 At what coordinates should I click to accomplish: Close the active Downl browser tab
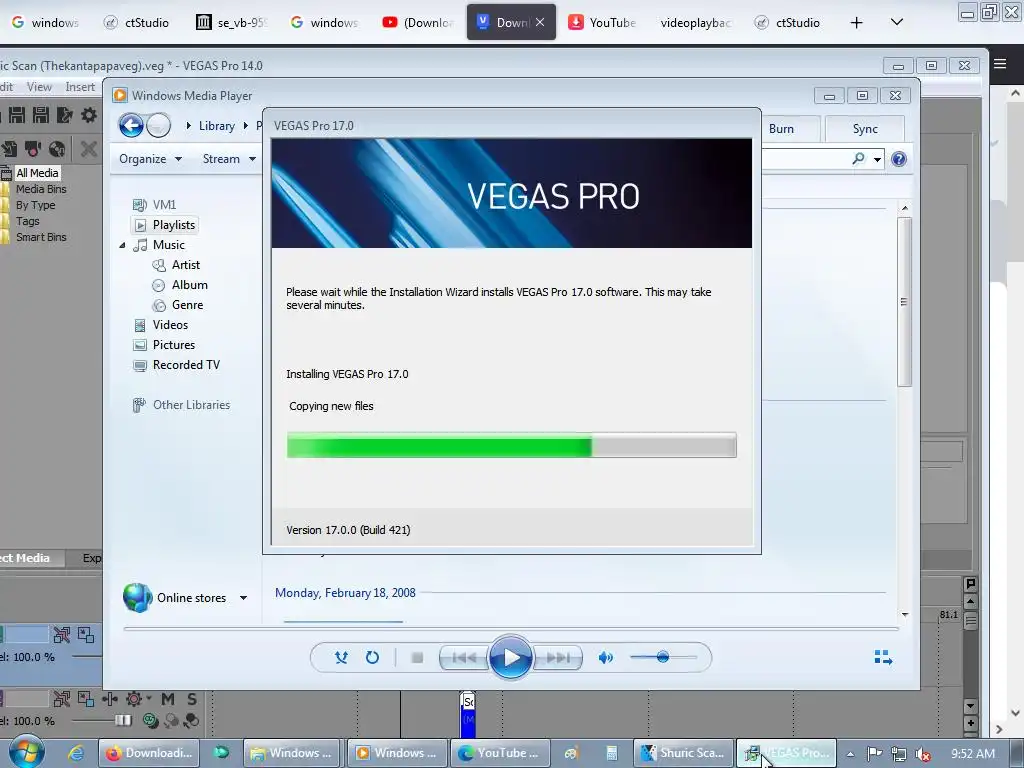539,22
